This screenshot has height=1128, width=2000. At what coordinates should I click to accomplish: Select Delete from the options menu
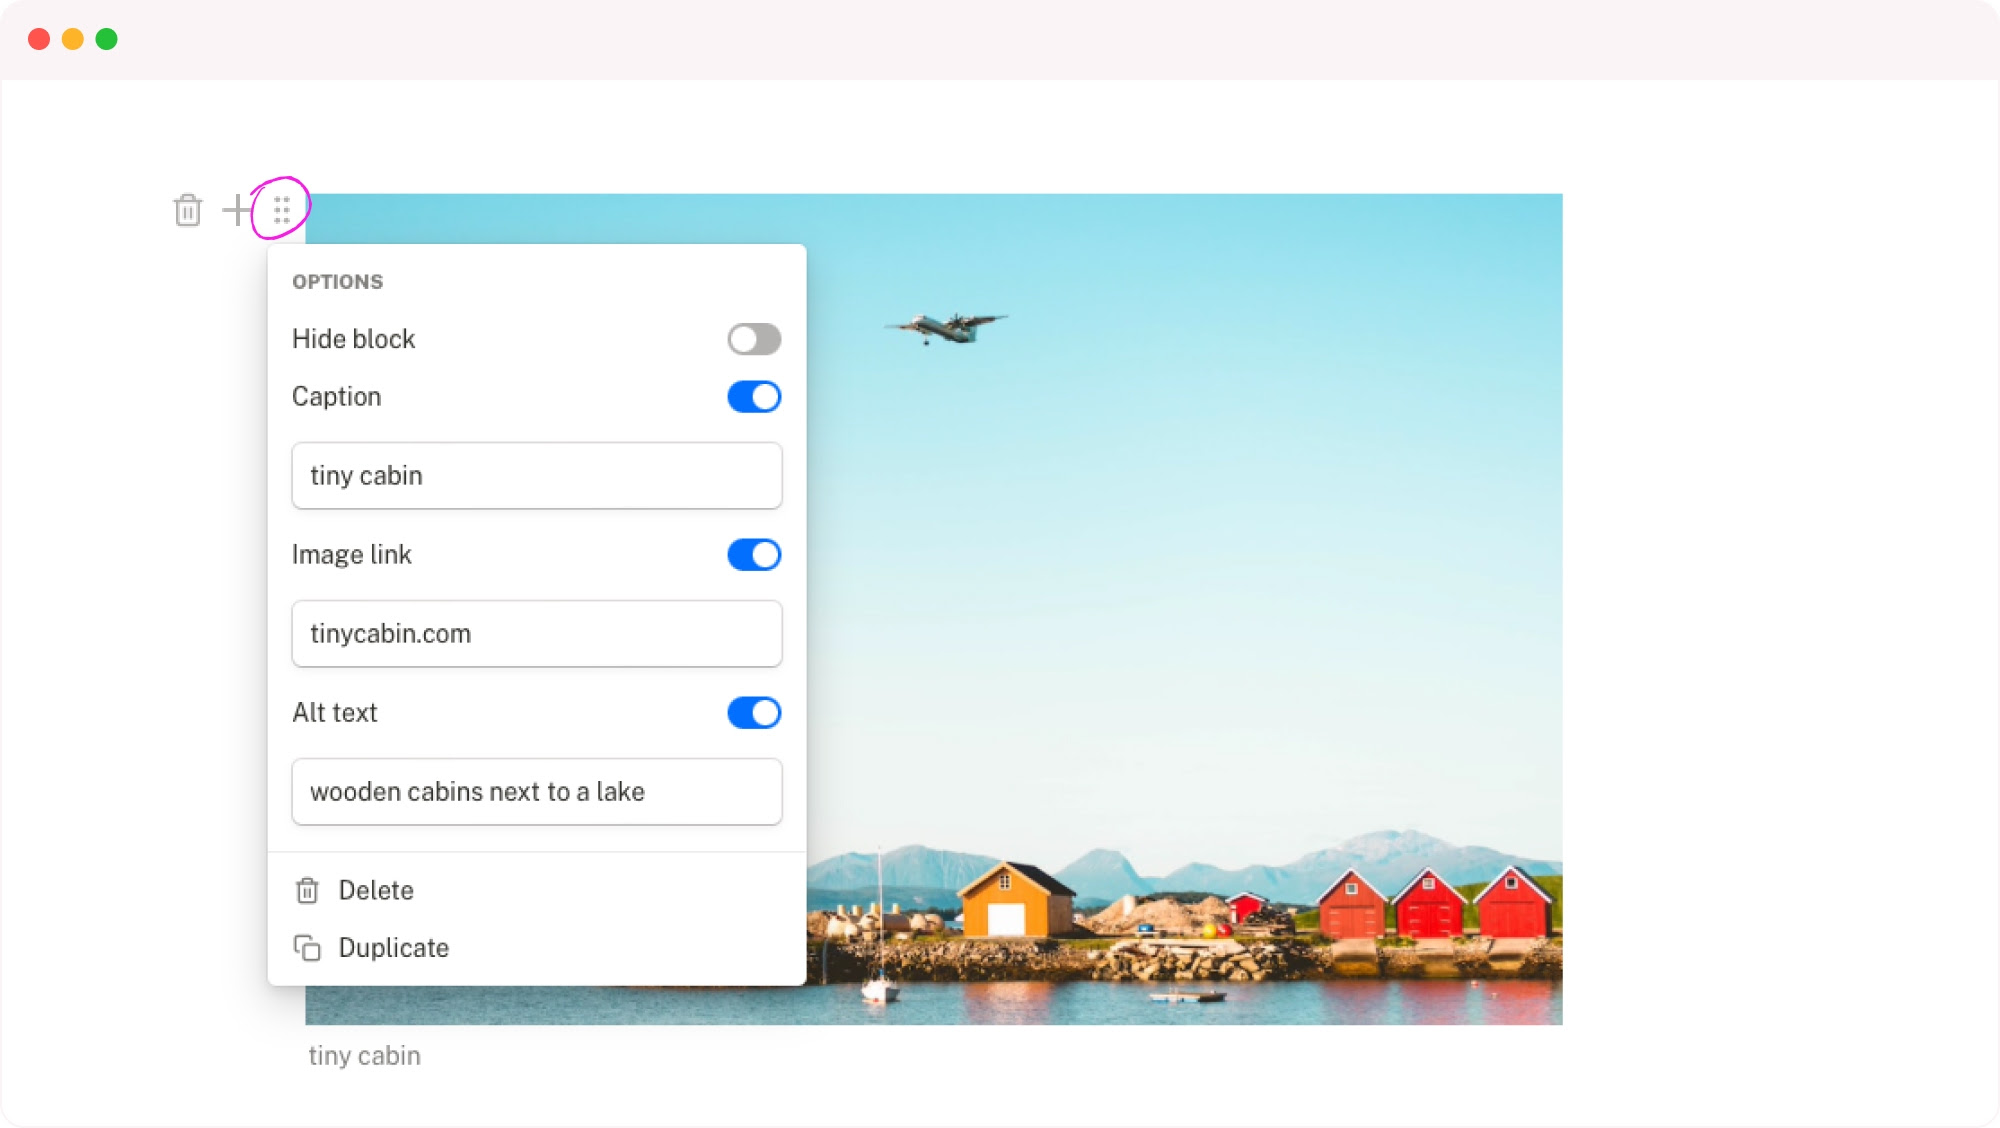click(x=376, y=890)
